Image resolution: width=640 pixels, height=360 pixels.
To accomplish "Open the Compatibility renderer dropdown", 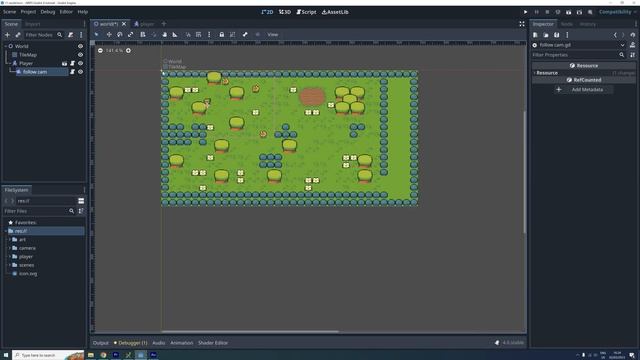I will click(x=617, y=12).
